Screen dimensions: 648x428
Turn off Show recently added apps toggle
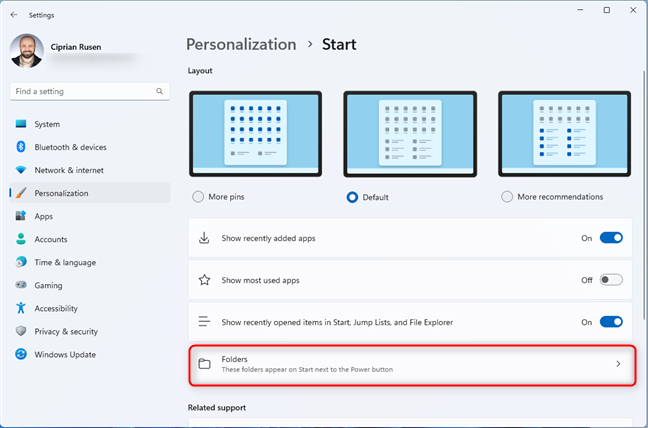pyautogui.click(x=611, y=238)
